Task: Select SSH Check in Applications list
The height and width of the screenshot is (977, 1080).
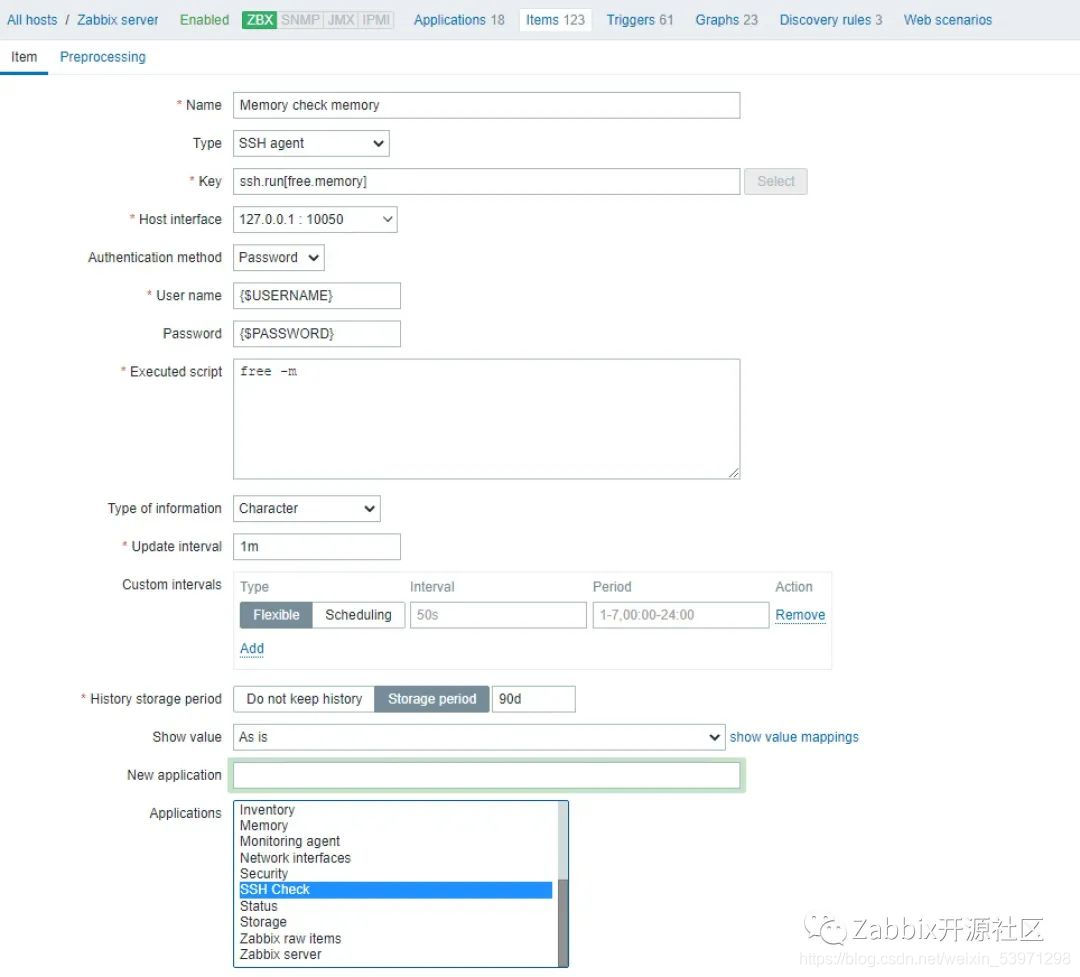Action: click(396, 889)
